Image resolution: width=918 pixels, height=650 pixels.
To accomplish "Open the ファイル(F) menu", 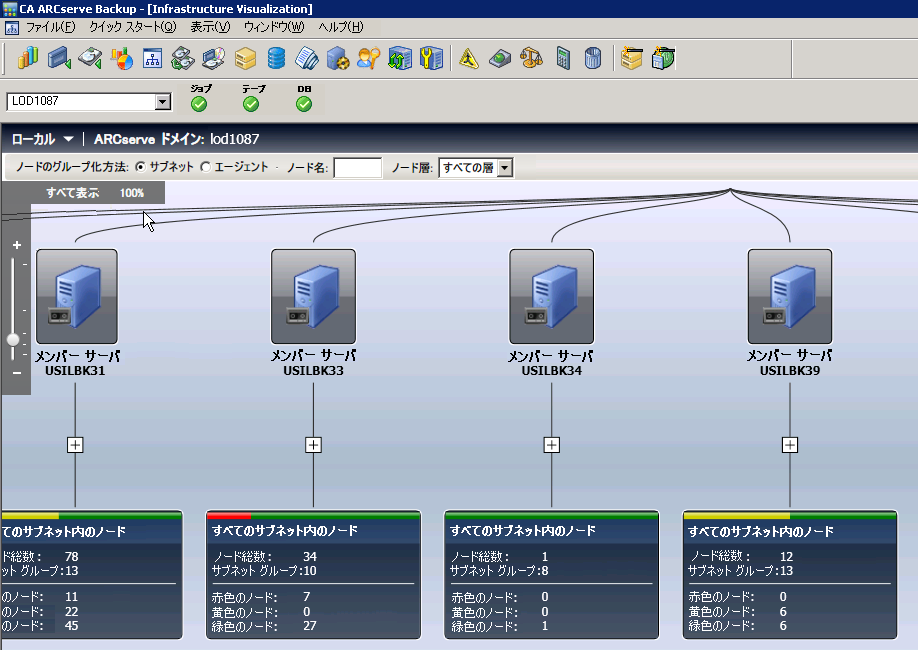I will (x=50, y=26).
